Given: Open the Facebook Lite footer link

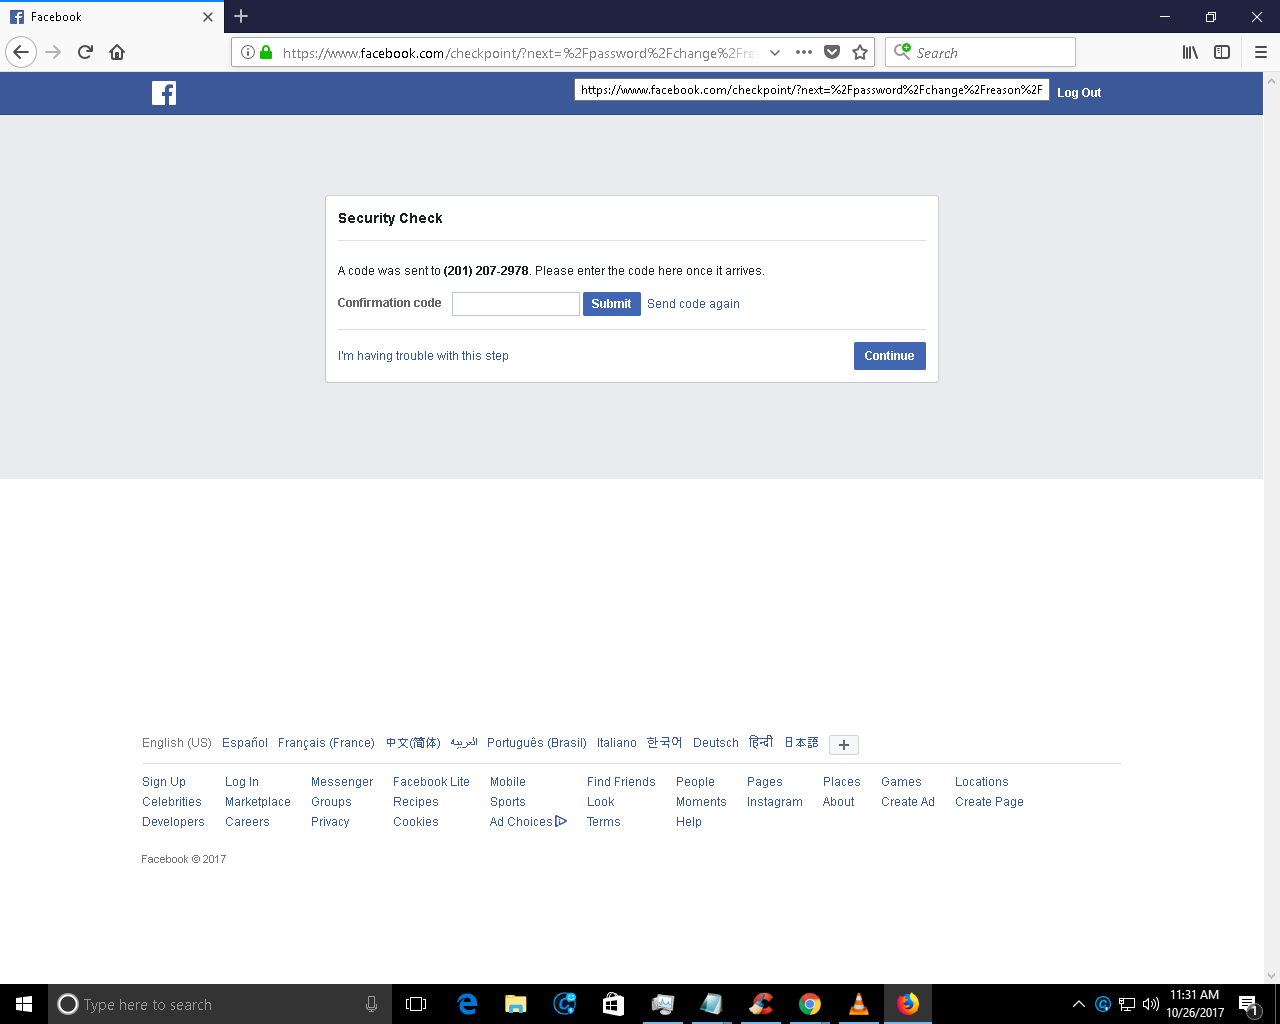Looking at the screenshot, I should coord(431,782).
